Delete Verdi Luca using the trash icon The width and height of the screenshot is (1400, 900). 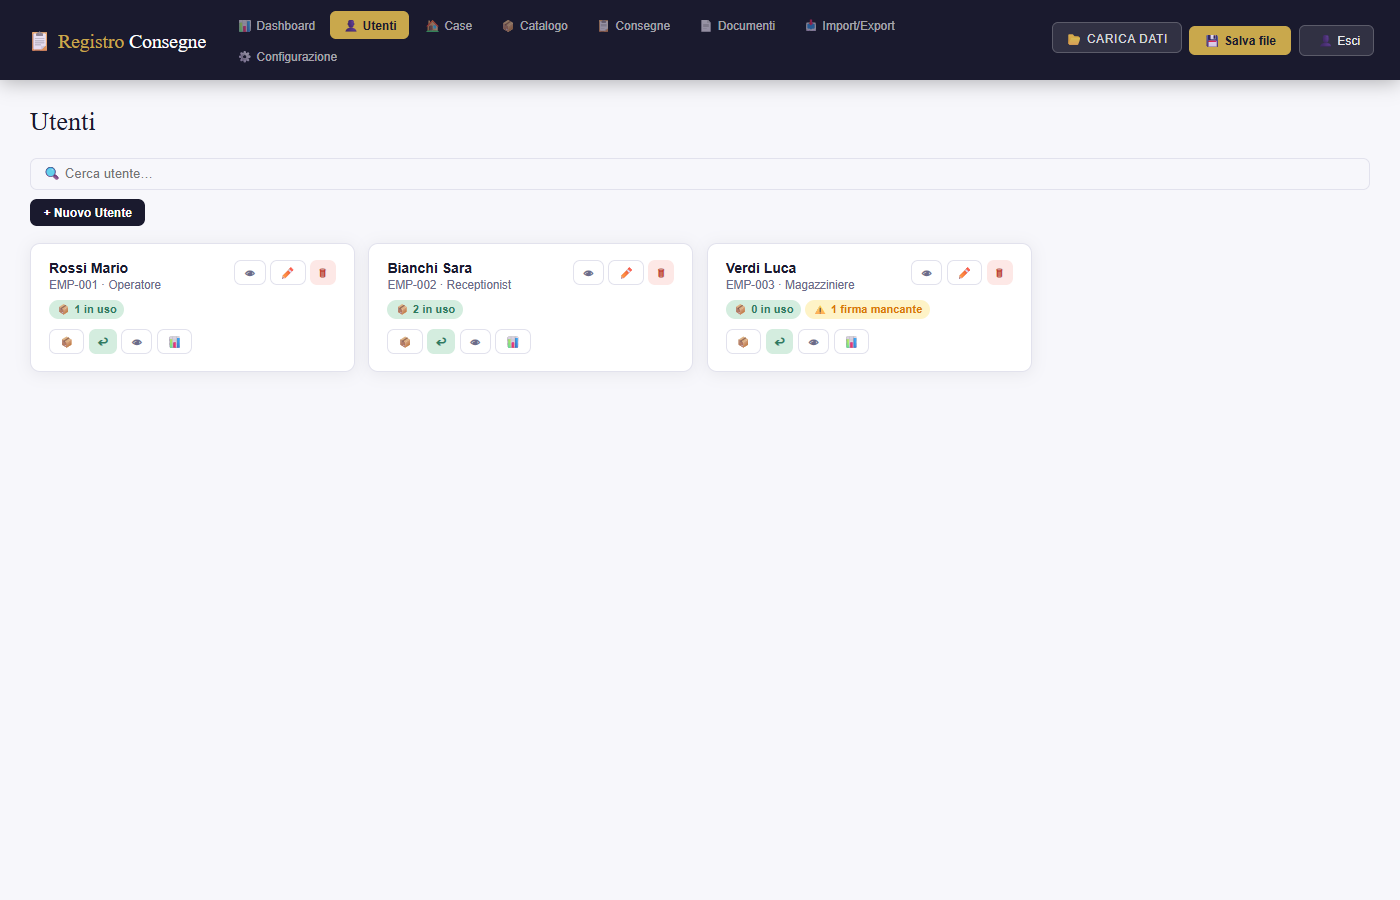(1000, 273)
